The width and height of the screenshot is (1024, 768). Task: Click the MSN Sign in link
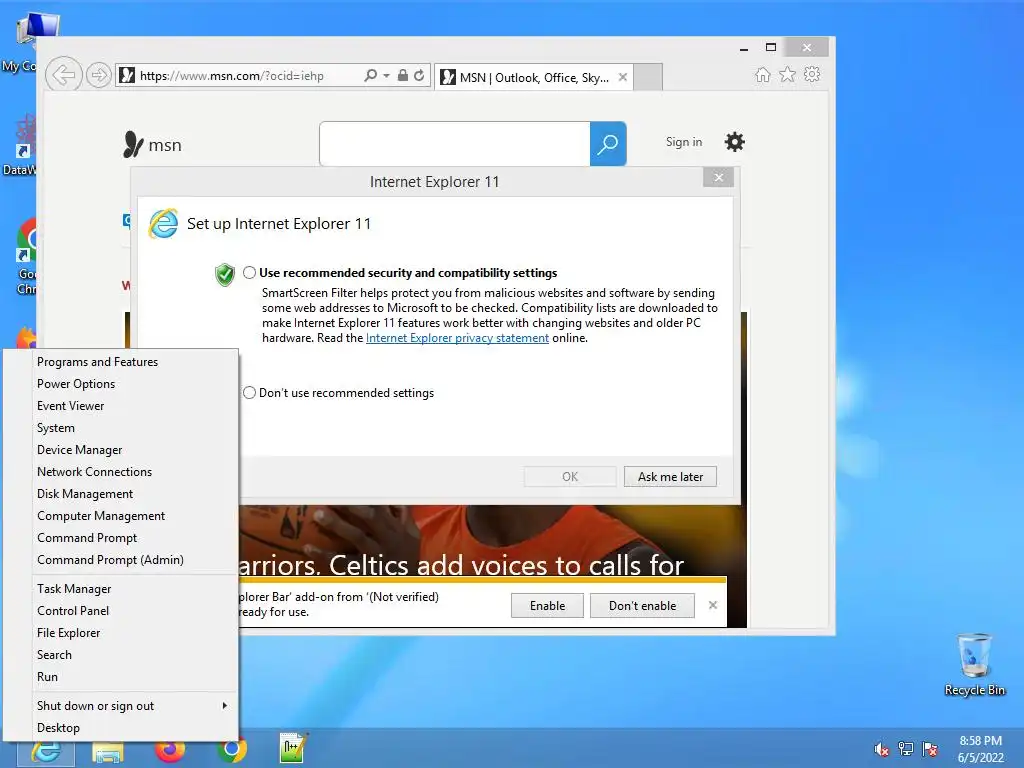coord(684,142)
